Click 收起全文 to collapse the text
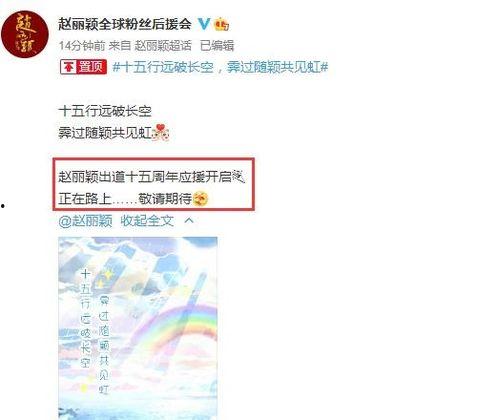Image resolution: width=499 pixels, height=420 pixels. tap(147, 221)
